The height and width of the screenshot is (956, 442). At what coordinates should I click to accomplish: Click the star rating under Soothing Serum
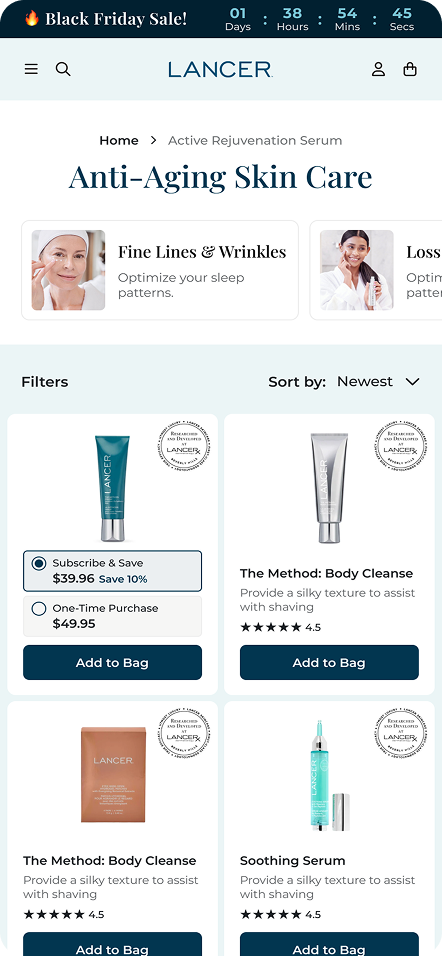[x=280, y=915]
